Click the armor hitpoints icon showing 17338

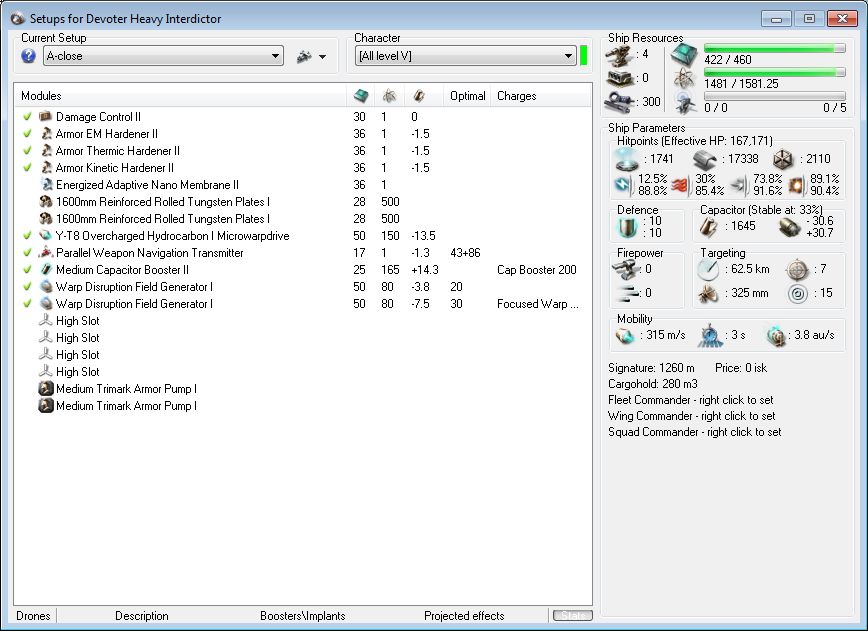tap(704, 159)
